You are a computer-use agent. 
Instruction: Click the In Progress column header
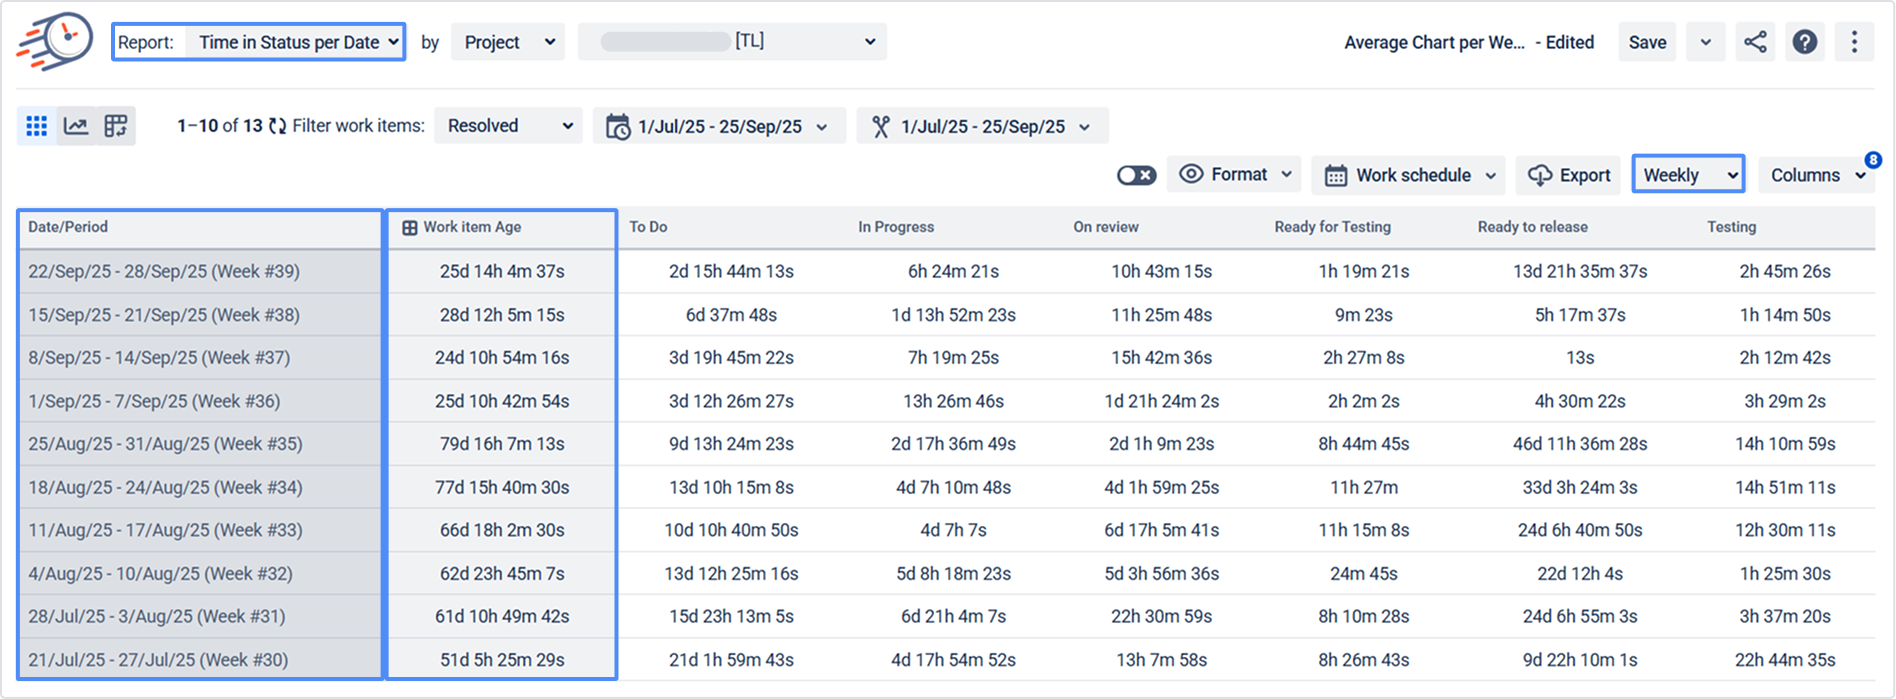(x=896, y=227)
